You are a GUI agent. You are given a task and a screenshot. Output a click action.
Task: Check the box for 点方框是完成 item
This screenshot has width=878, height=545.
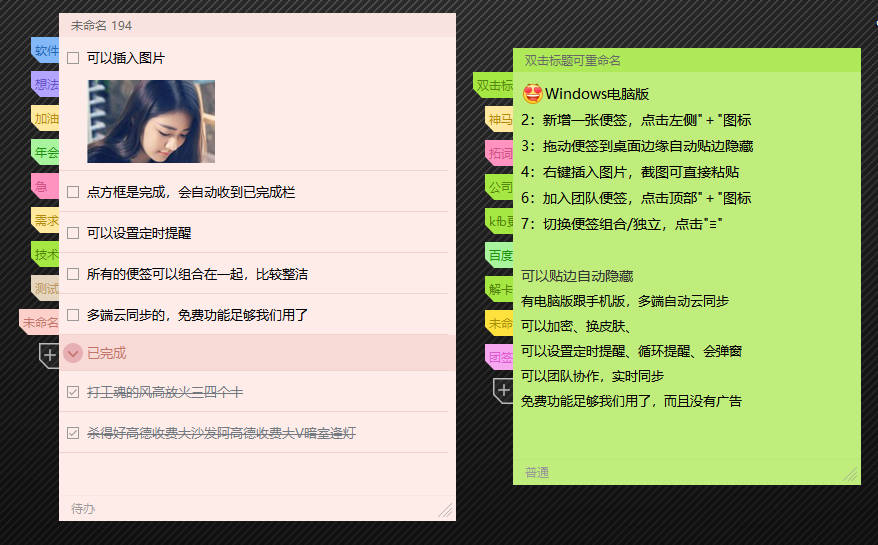73,192
